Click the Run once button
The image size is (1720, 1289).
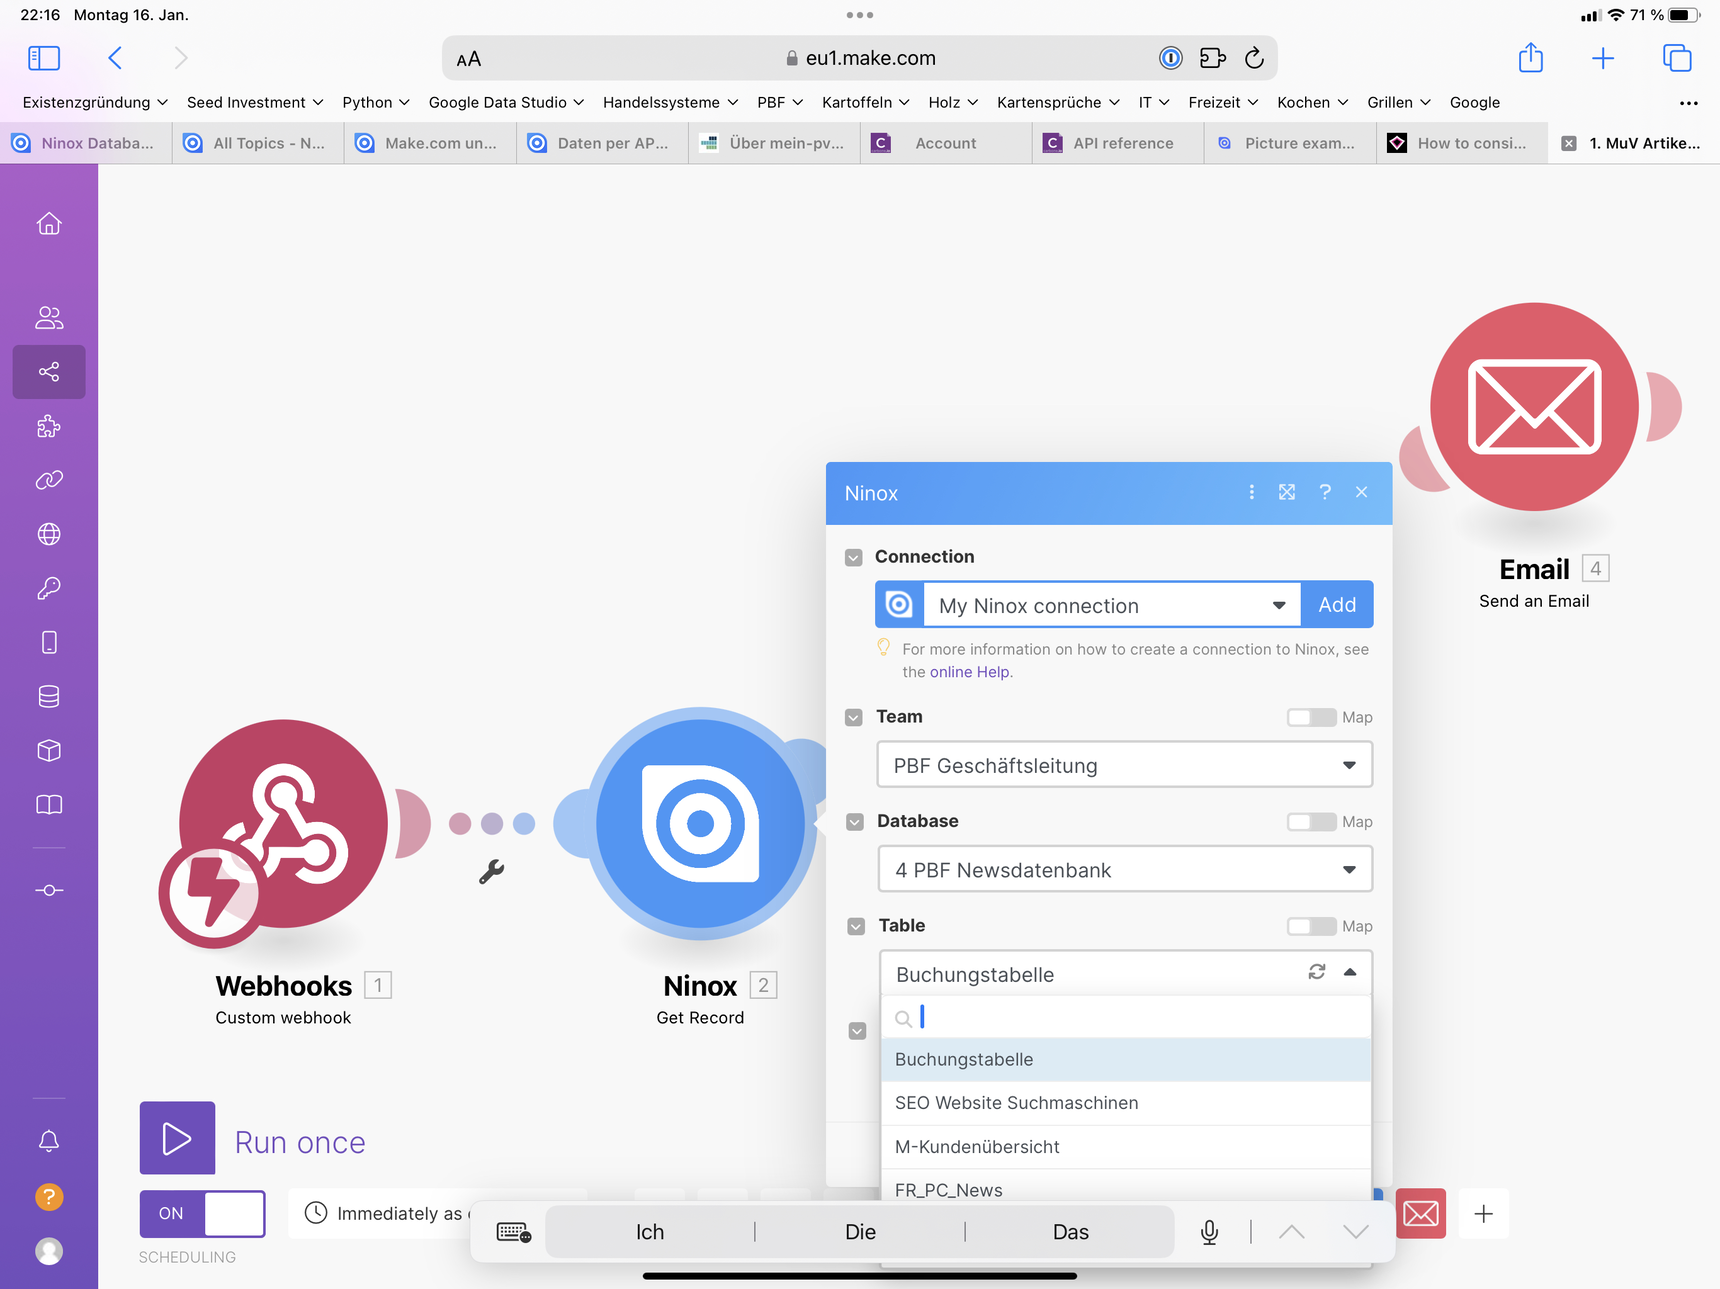tap(177, 1138)
